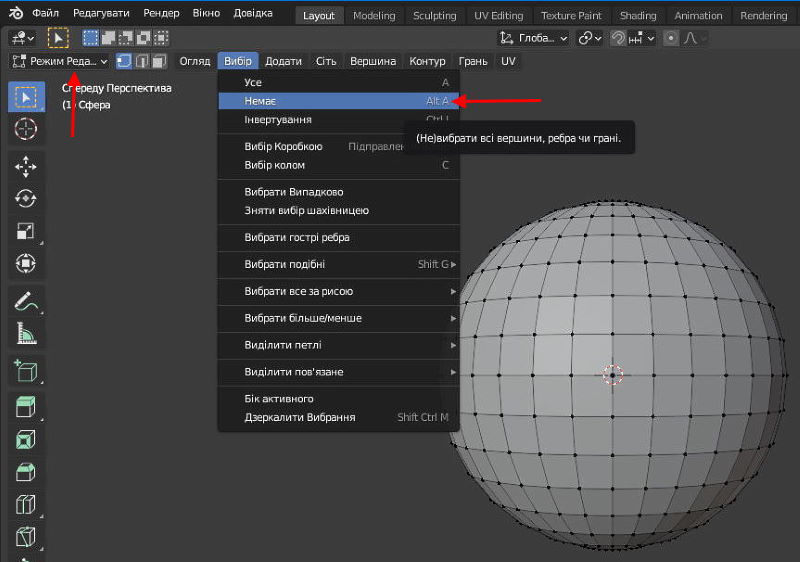Choose 'Немає' to deselect all
Viewport: 800px width, 562px height.
(x=339, y=101)
